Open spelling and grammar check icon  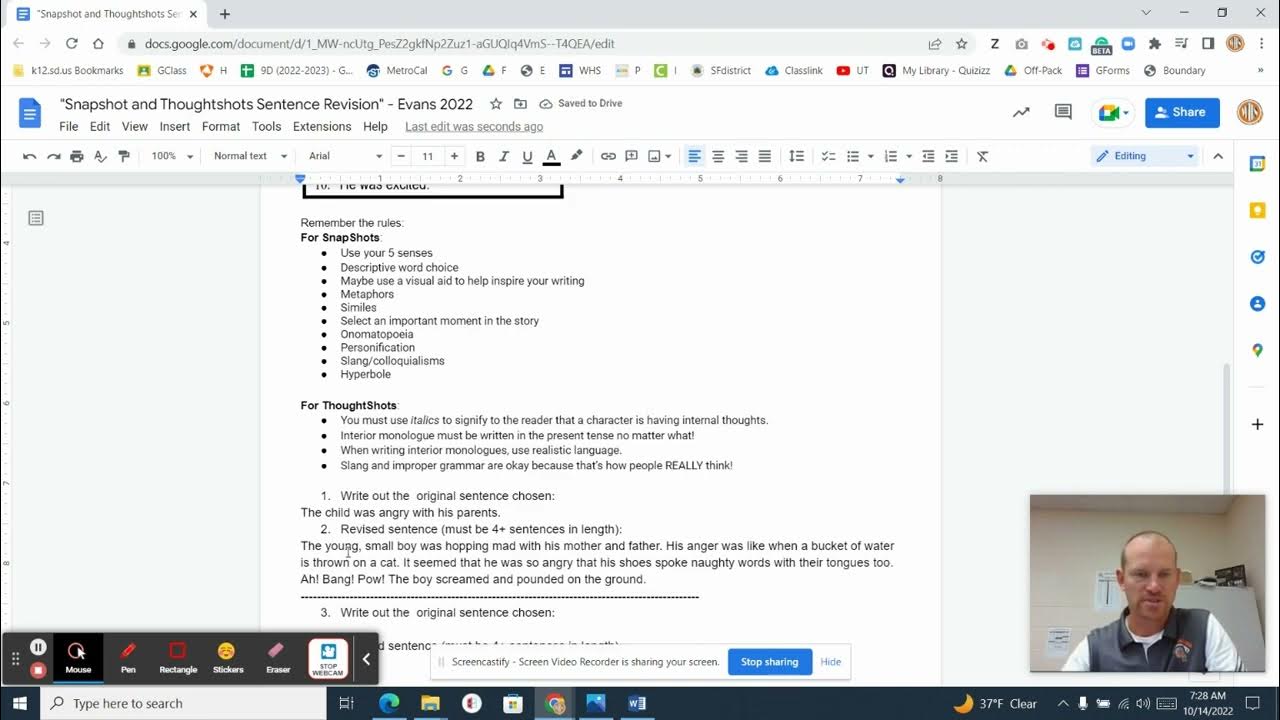[100, 156]
